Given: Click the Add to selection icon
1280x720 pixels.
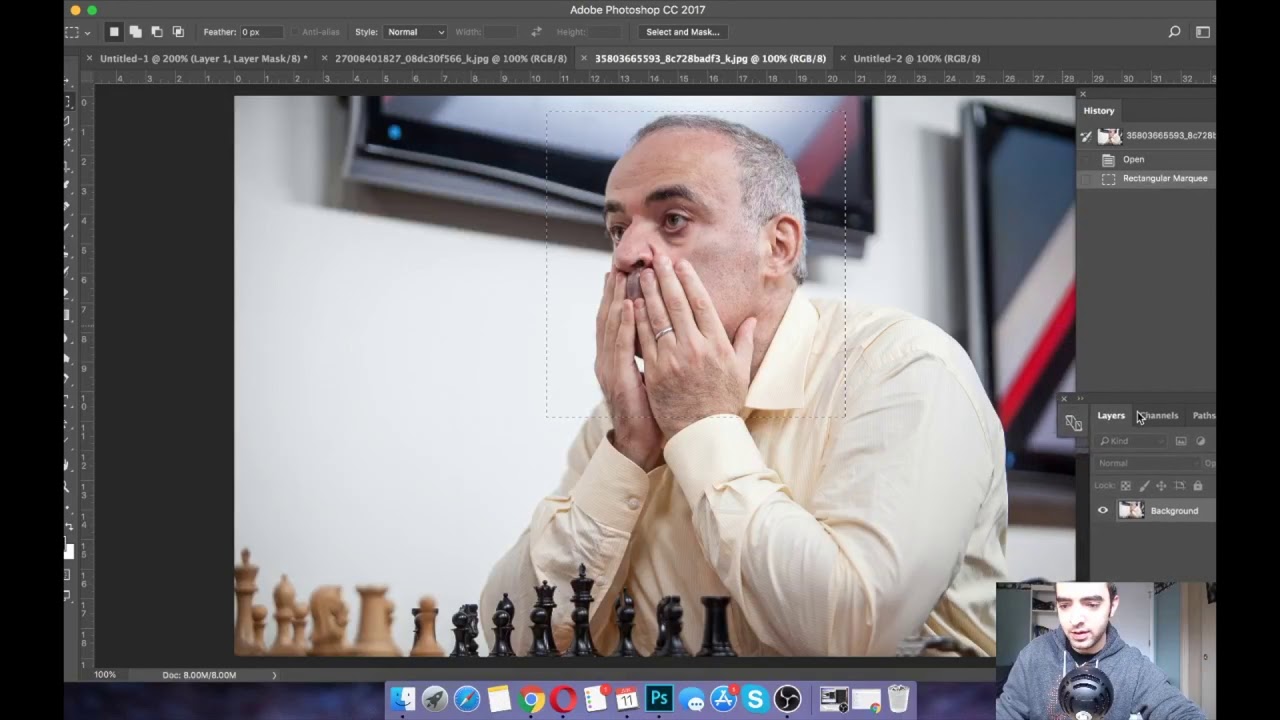Looking at the screenshot, I should pyautogui.click(x=135, y=31).
